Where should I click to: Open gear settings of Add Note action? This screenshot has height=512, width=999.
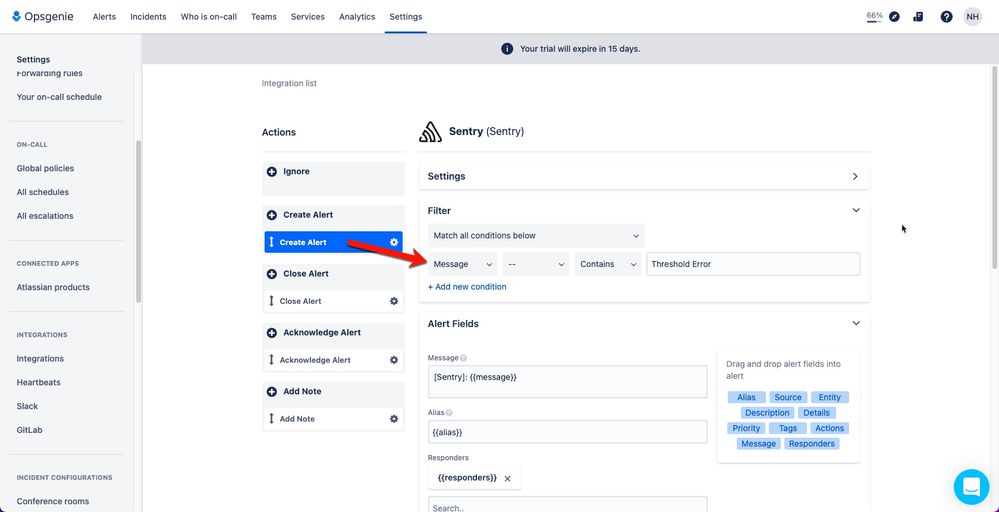394,419
